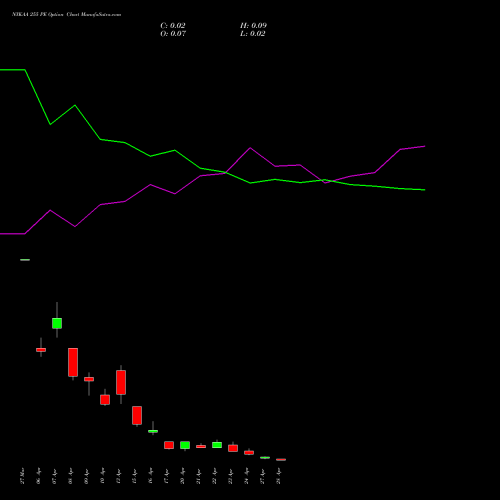Click the last red candle for 28 Apr

pos(281,460)
